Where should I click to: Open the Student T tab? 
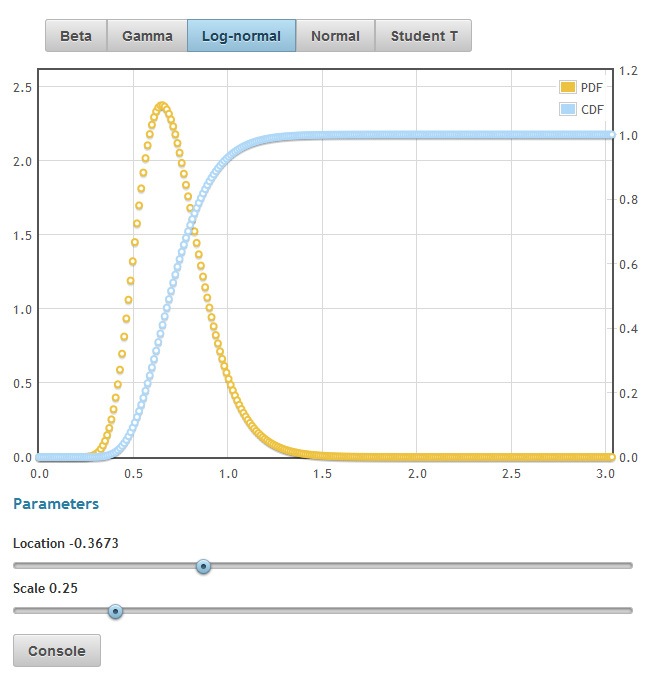pos(424,36)
